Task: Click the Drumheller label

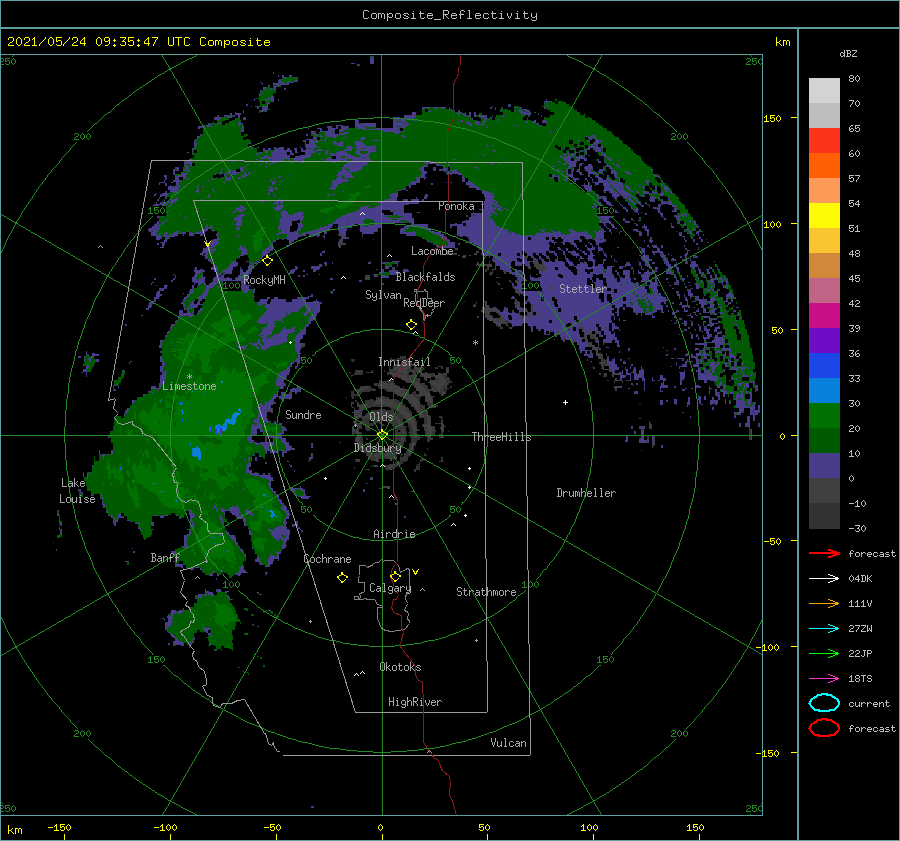Action: tap(586, 493)
